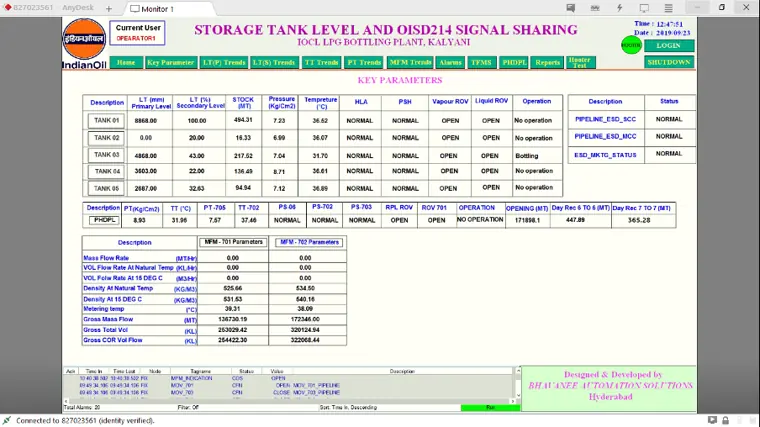
Task: Click the lock icon in status bar
Action: 726,420
